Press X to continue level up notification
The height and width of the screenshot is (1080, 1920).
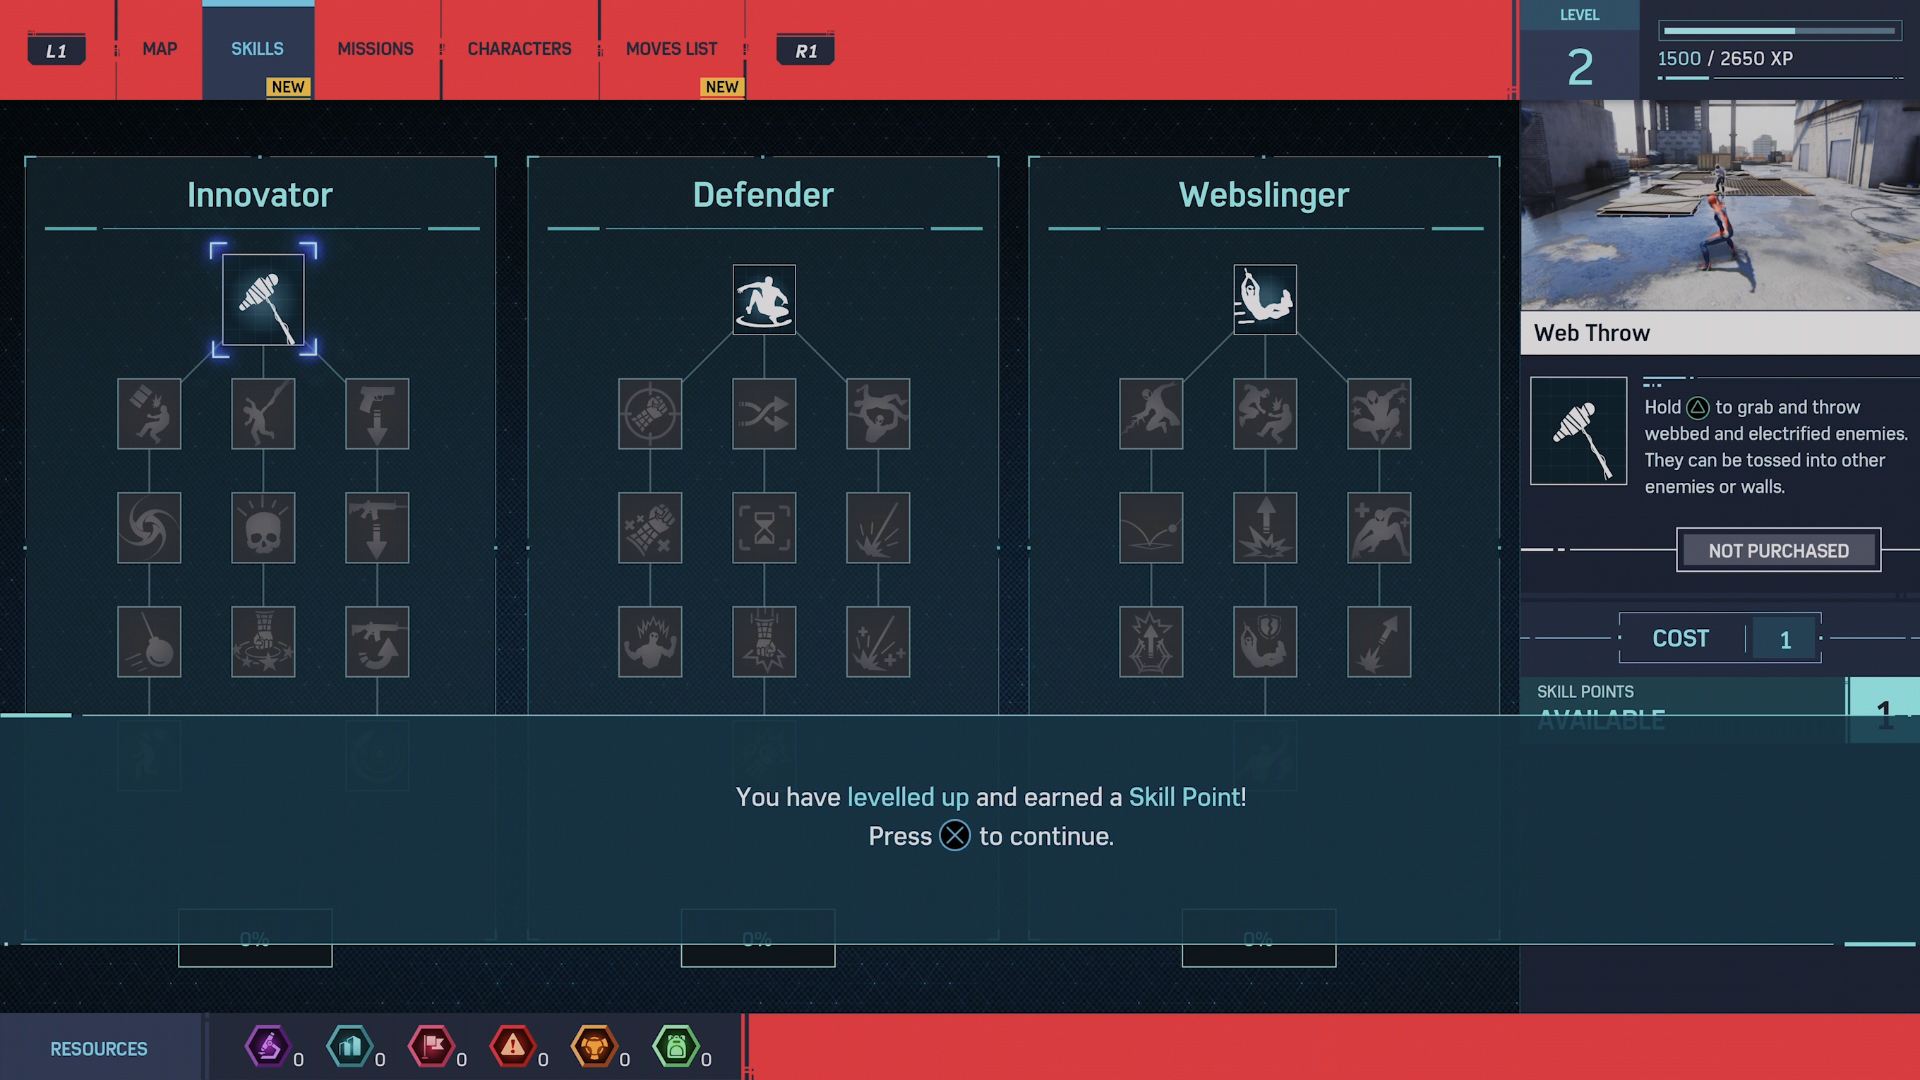click(x=952, y=835)
